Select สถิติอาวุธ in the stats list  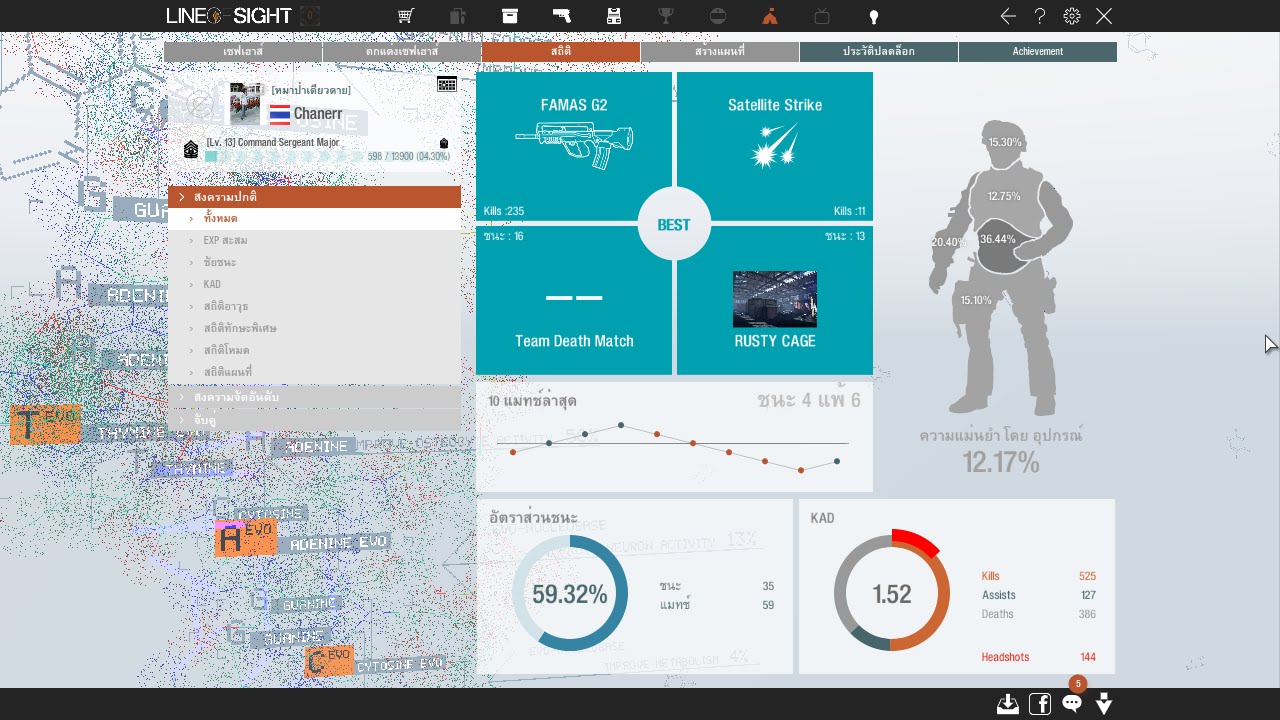(314, 307)
